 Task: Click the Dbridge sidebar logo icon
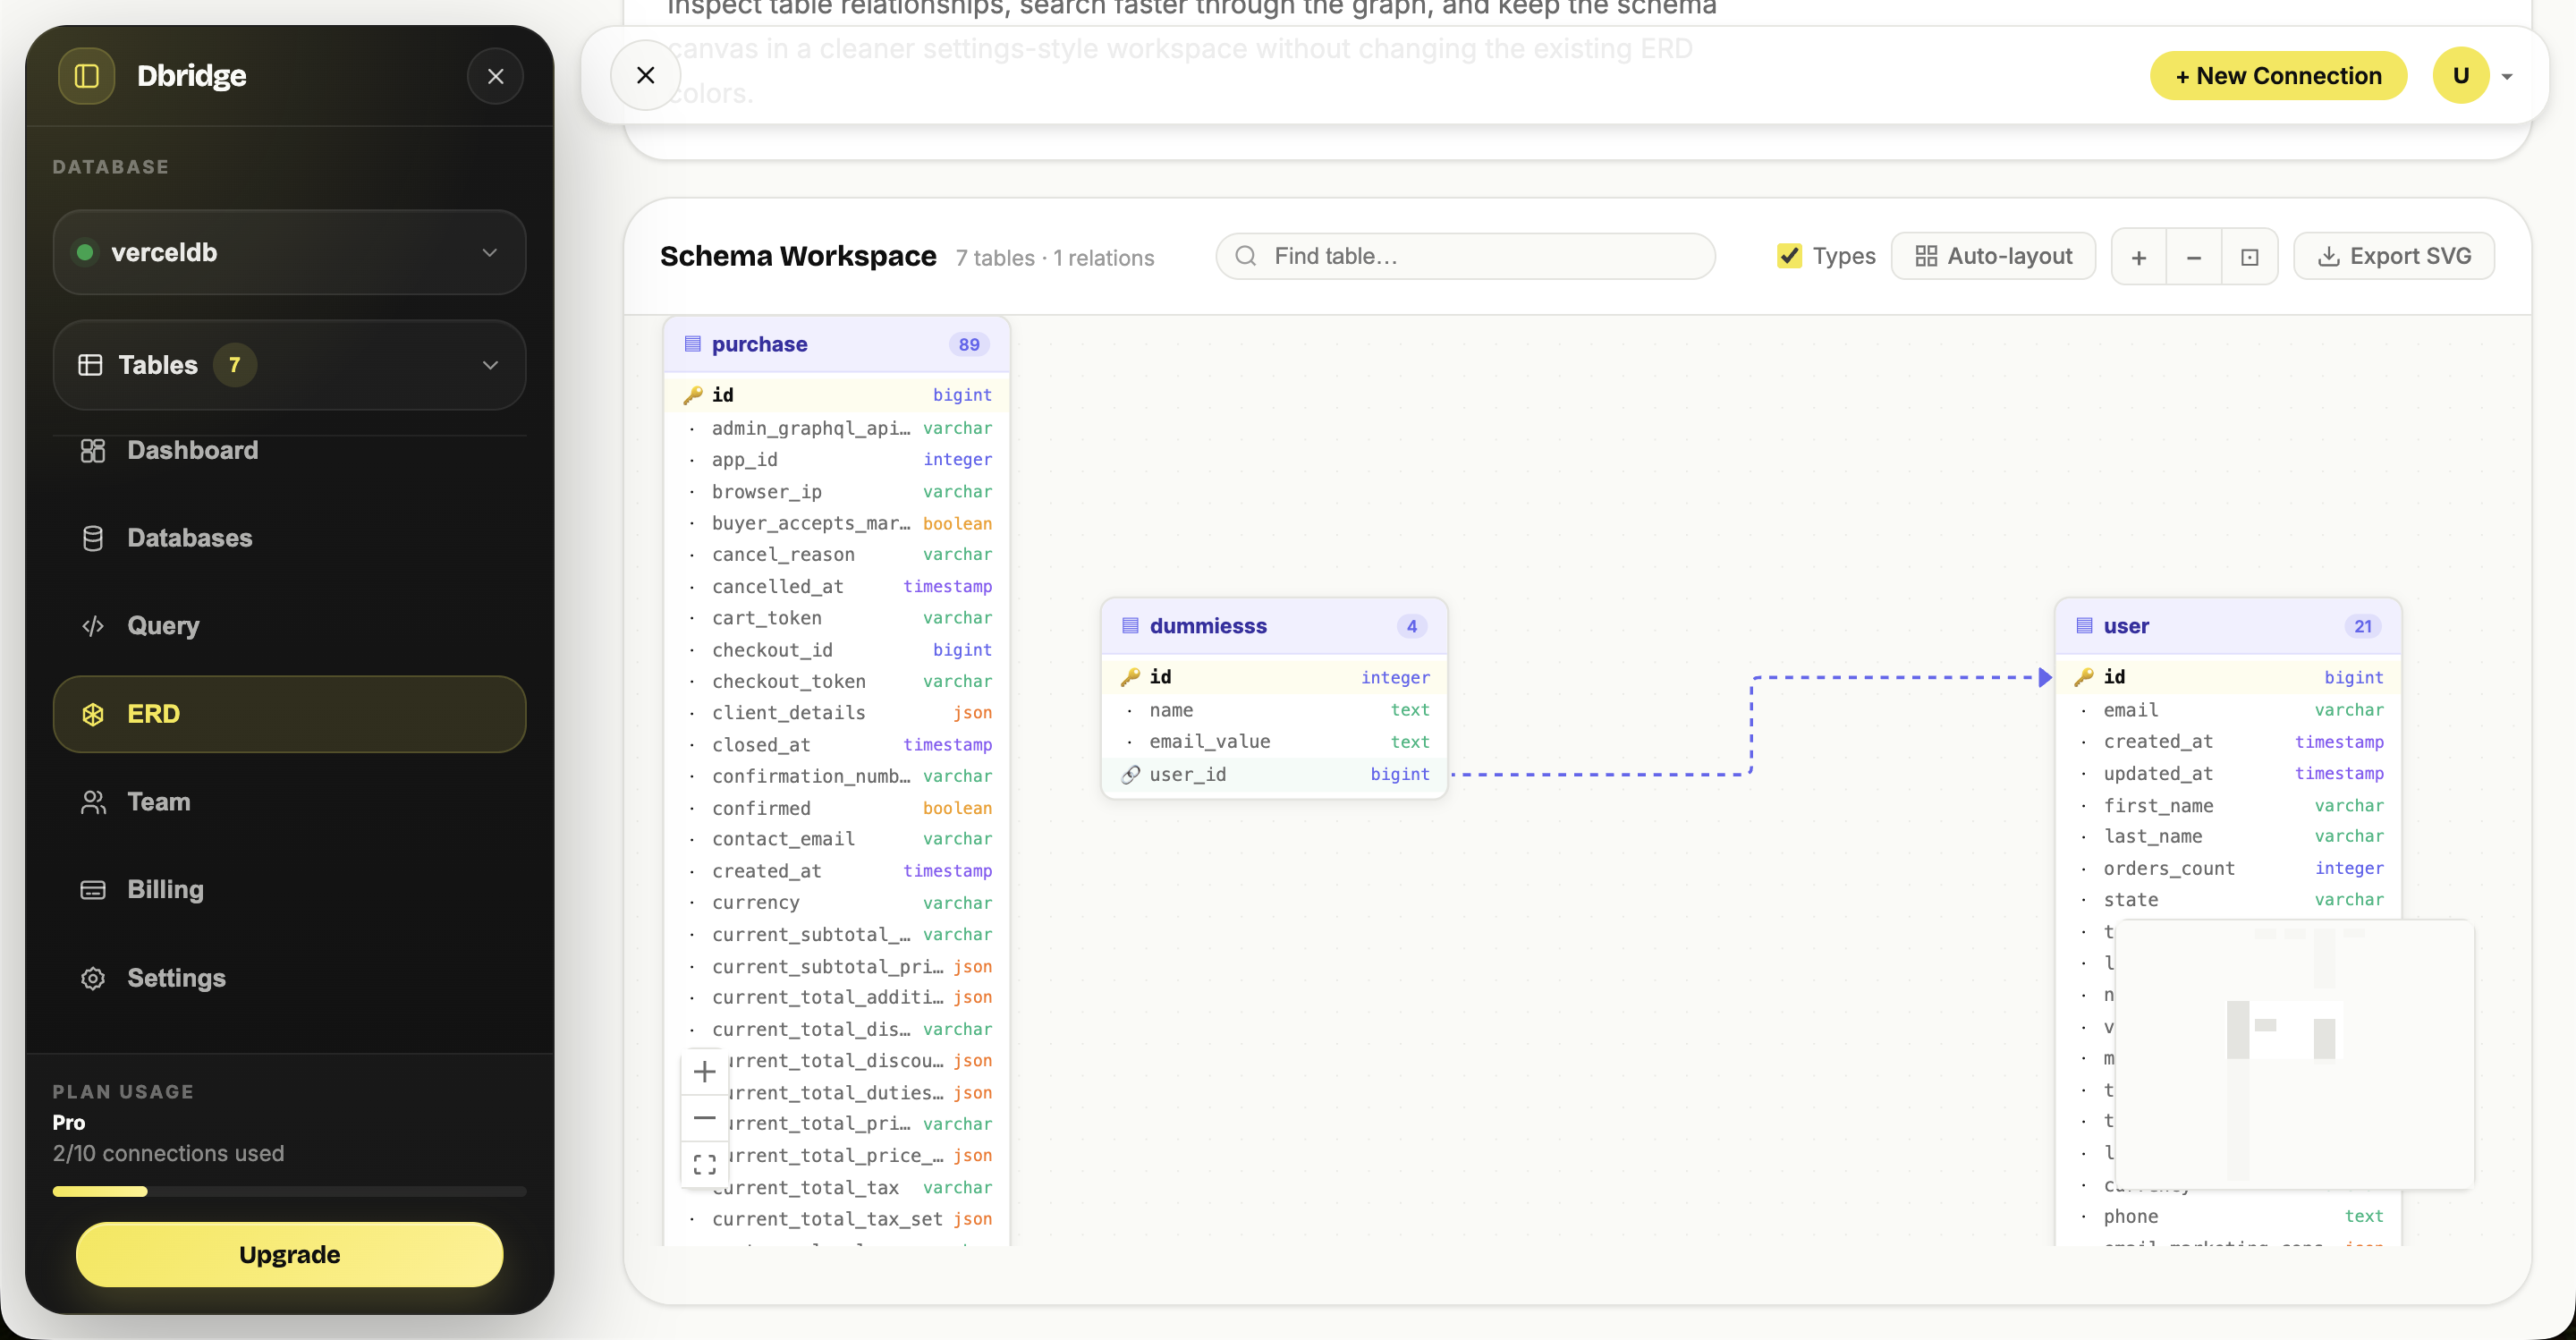(x=87, y=76)
